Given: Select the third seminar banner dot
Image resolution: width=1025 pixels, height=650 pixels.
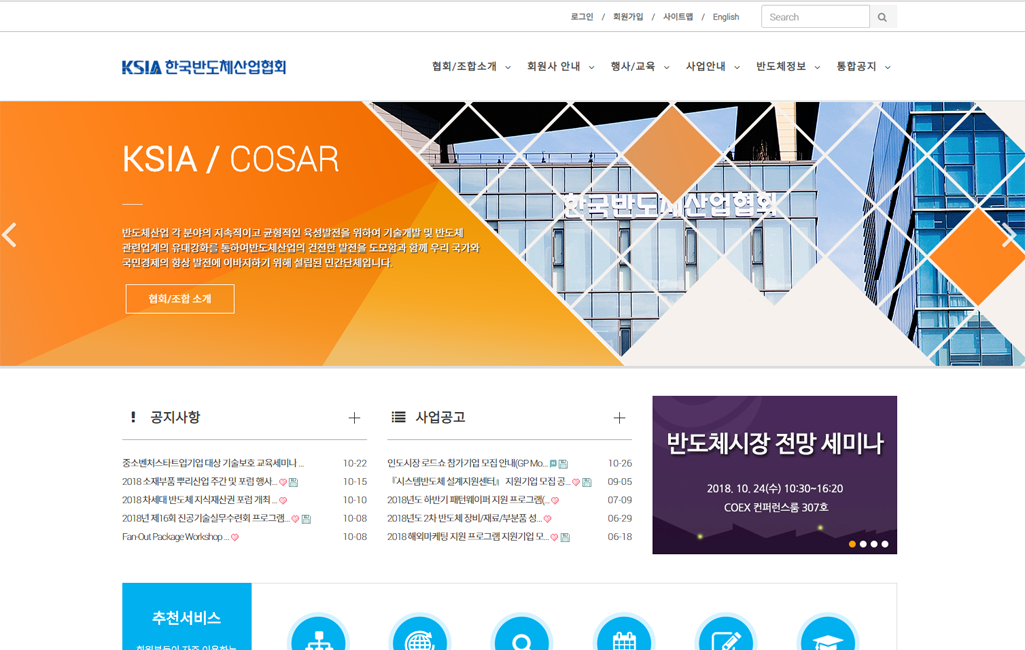Looking at the screenshot, I should tap(874, 544).
